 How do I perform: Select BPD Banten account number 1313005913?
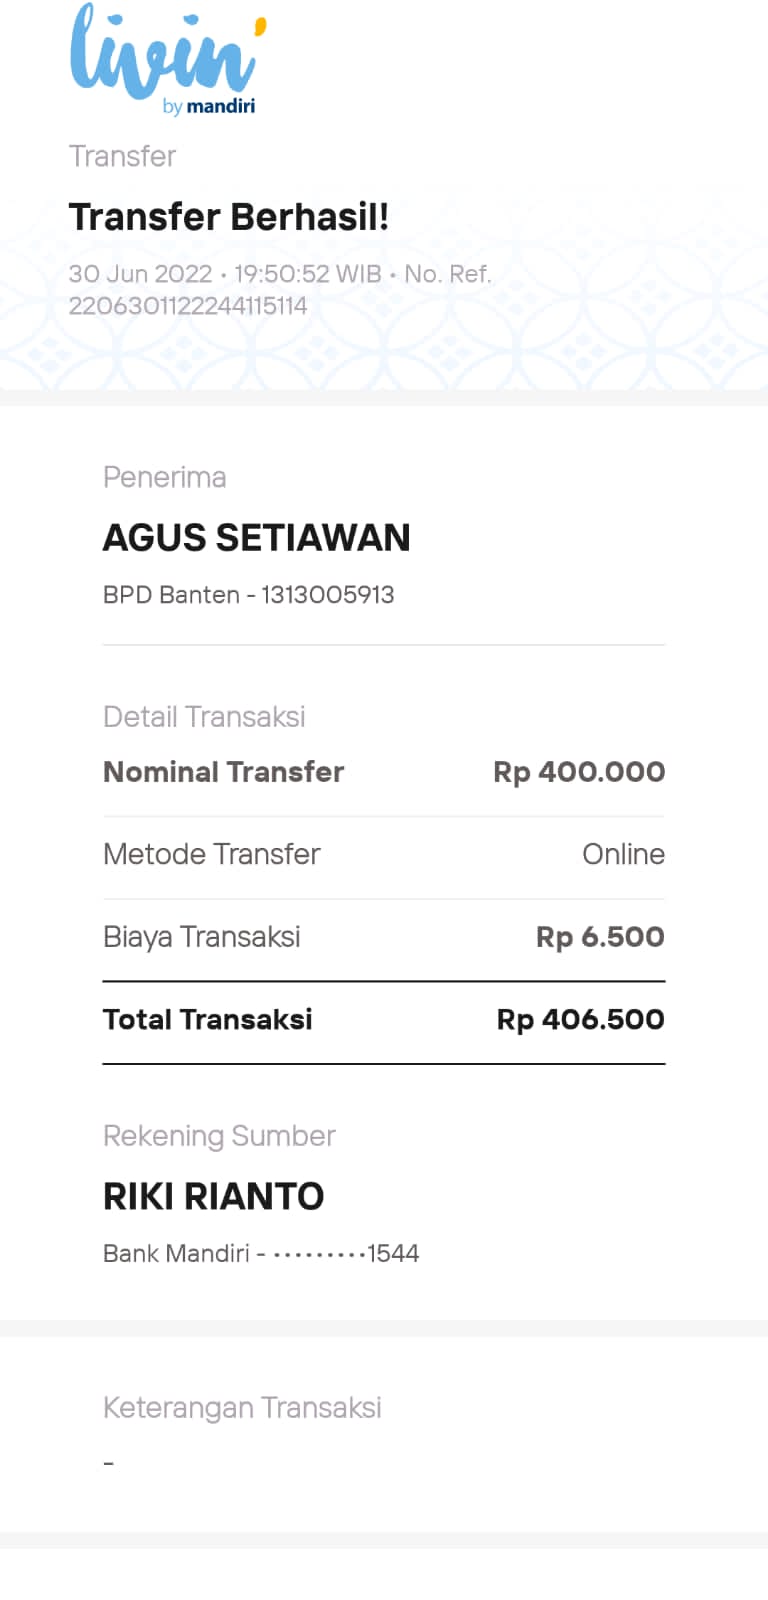tap(328, 595)
